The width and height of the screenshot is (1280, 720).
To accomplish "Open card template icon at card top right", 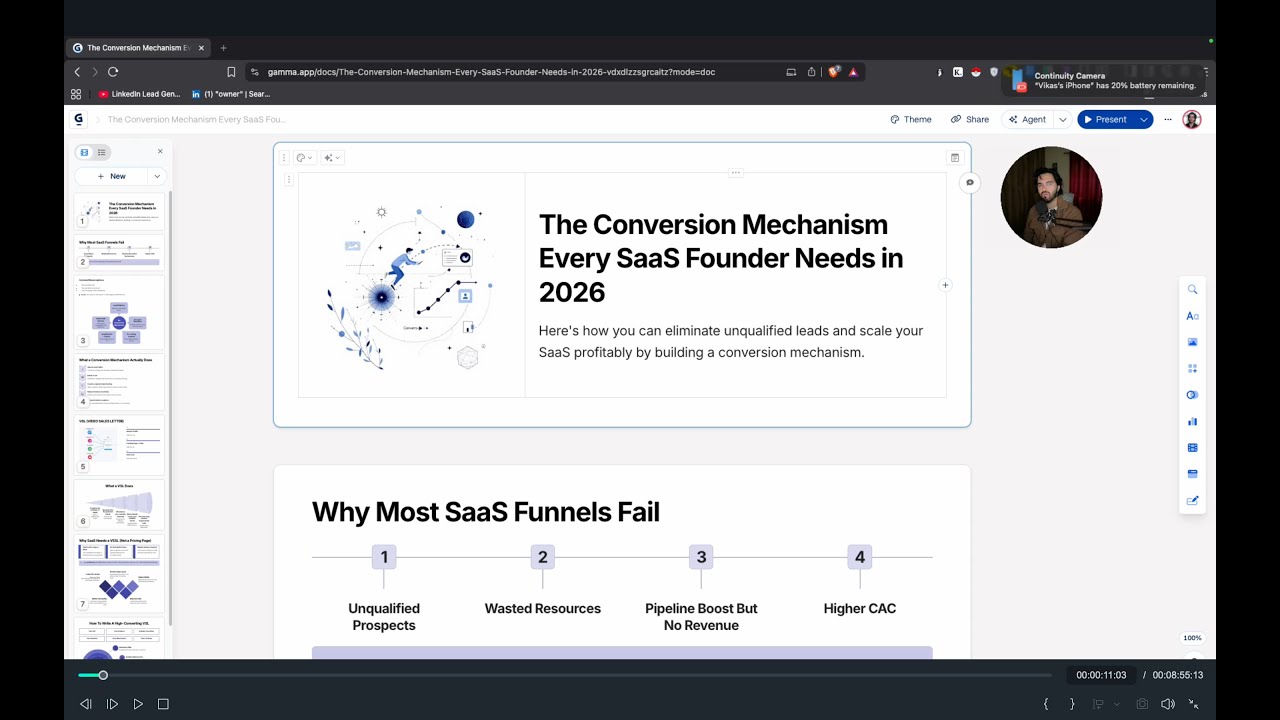I will pos(955,158).
